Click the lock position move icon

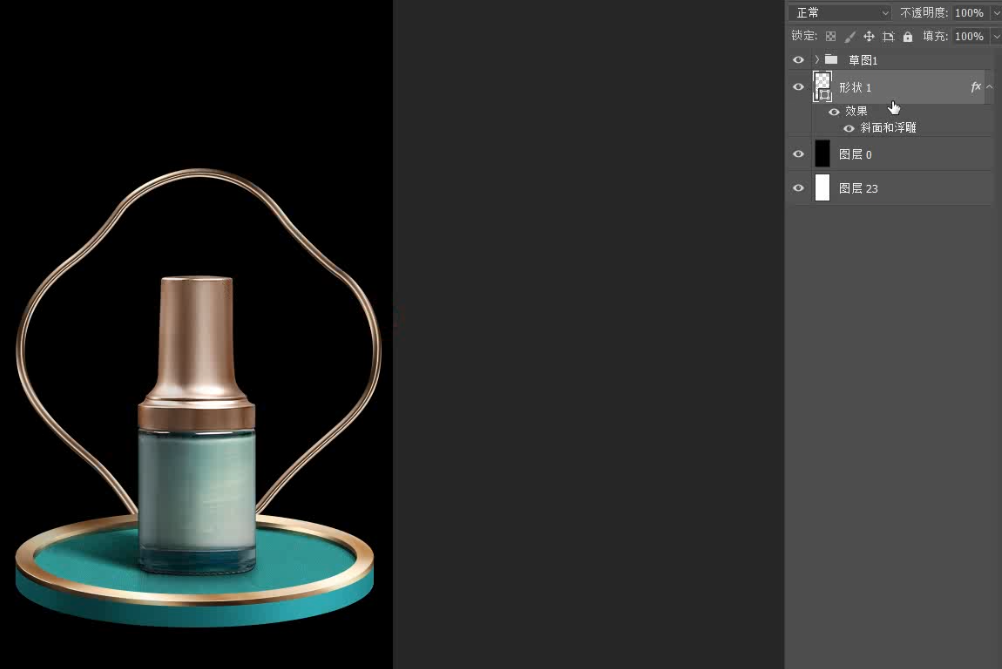coord(869,36)
